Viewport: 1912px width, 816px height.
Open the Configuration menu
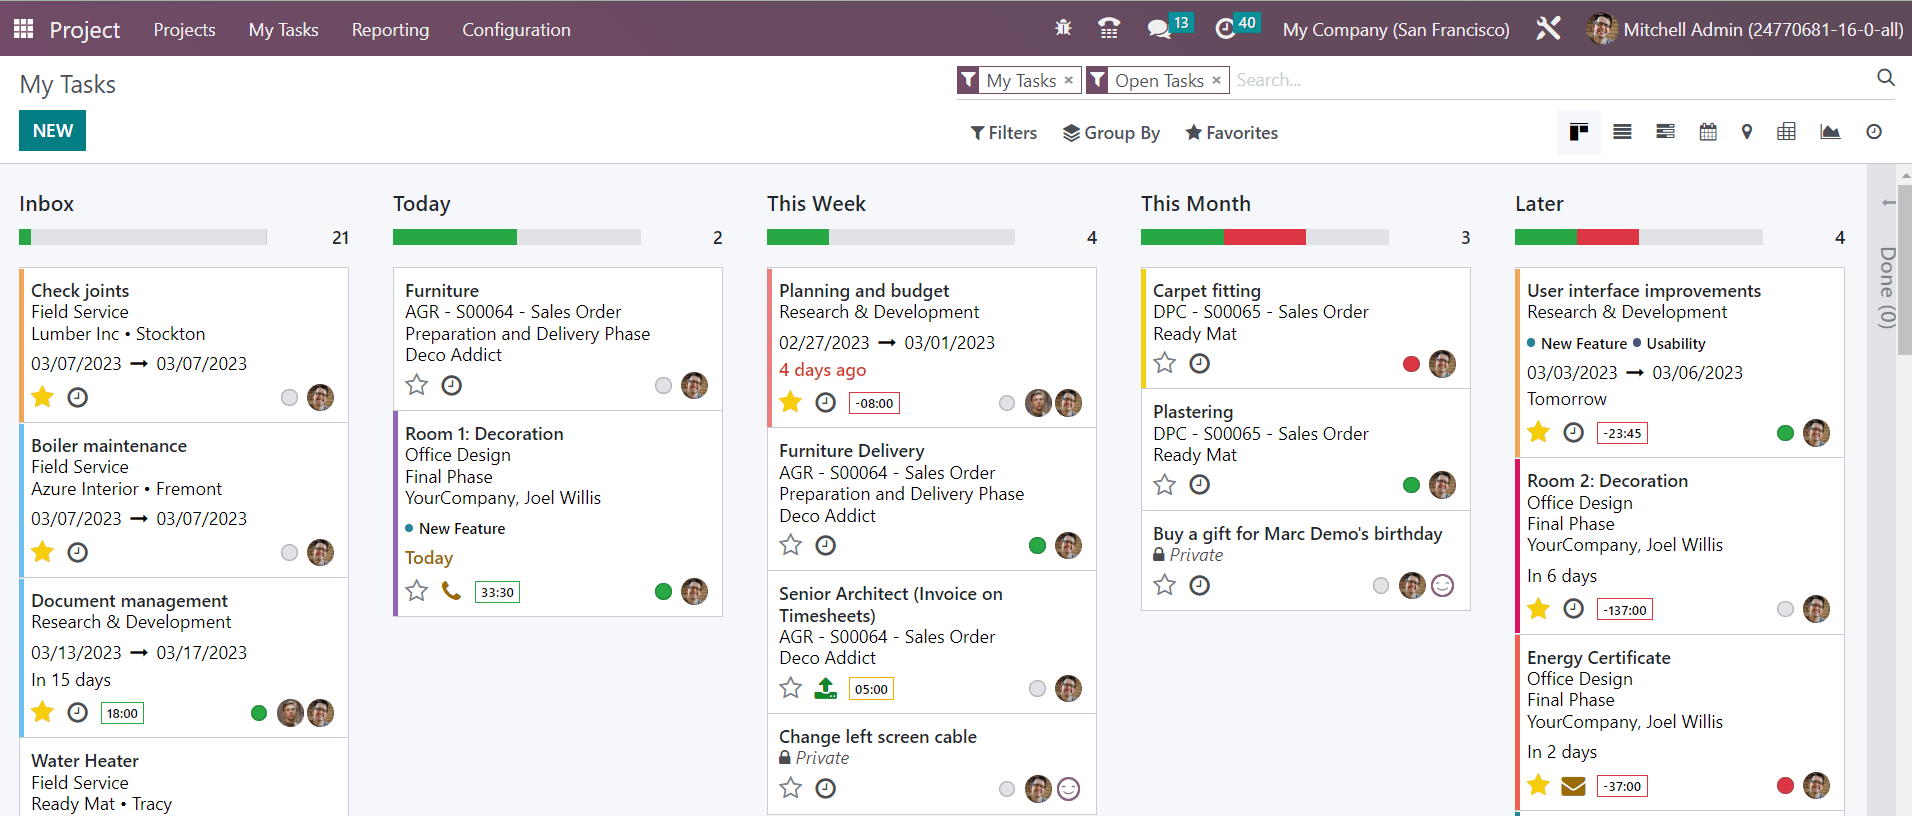pos(516,30)
